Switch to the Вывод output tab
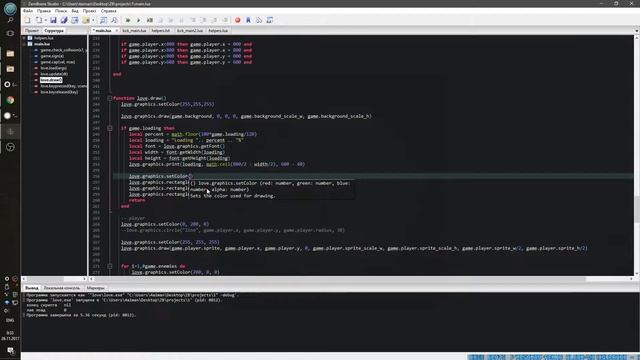640x360 pixels. point(31,288)
